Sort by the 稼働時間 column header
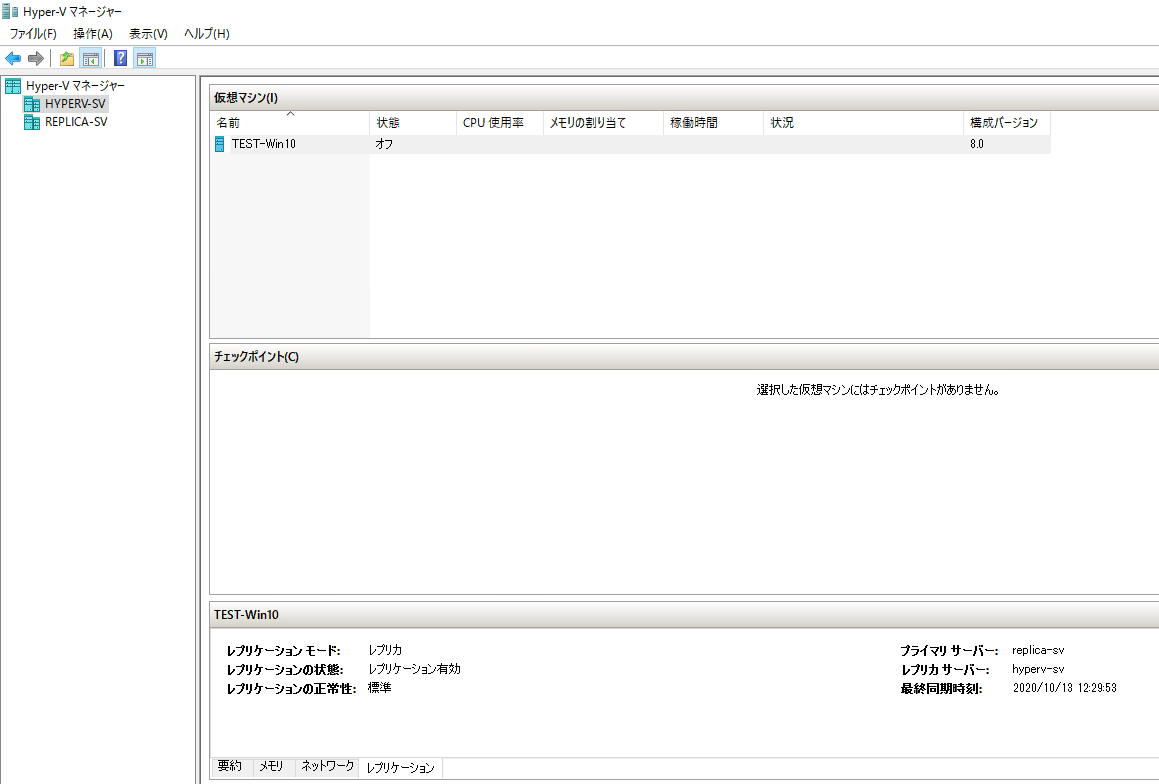Viewport: 1159px width, 784px height. tap(713, 123)
